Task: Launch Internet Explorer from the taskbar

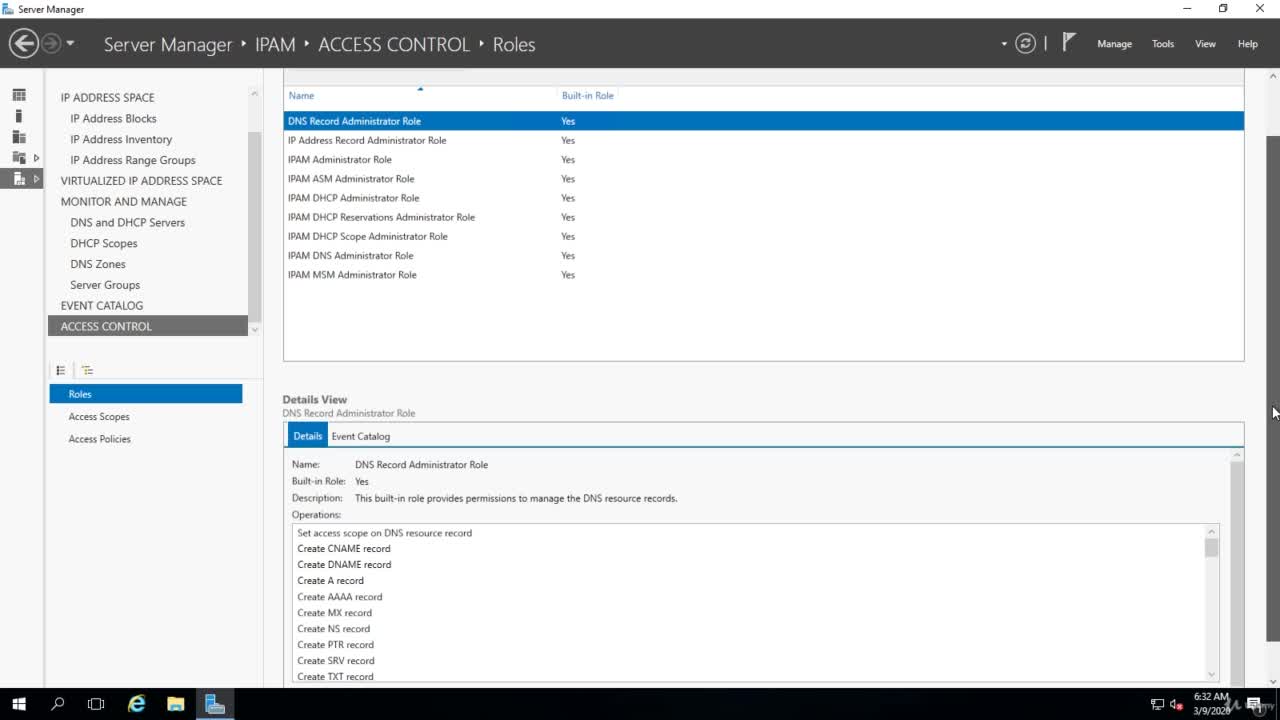Action: coord(136,704)
